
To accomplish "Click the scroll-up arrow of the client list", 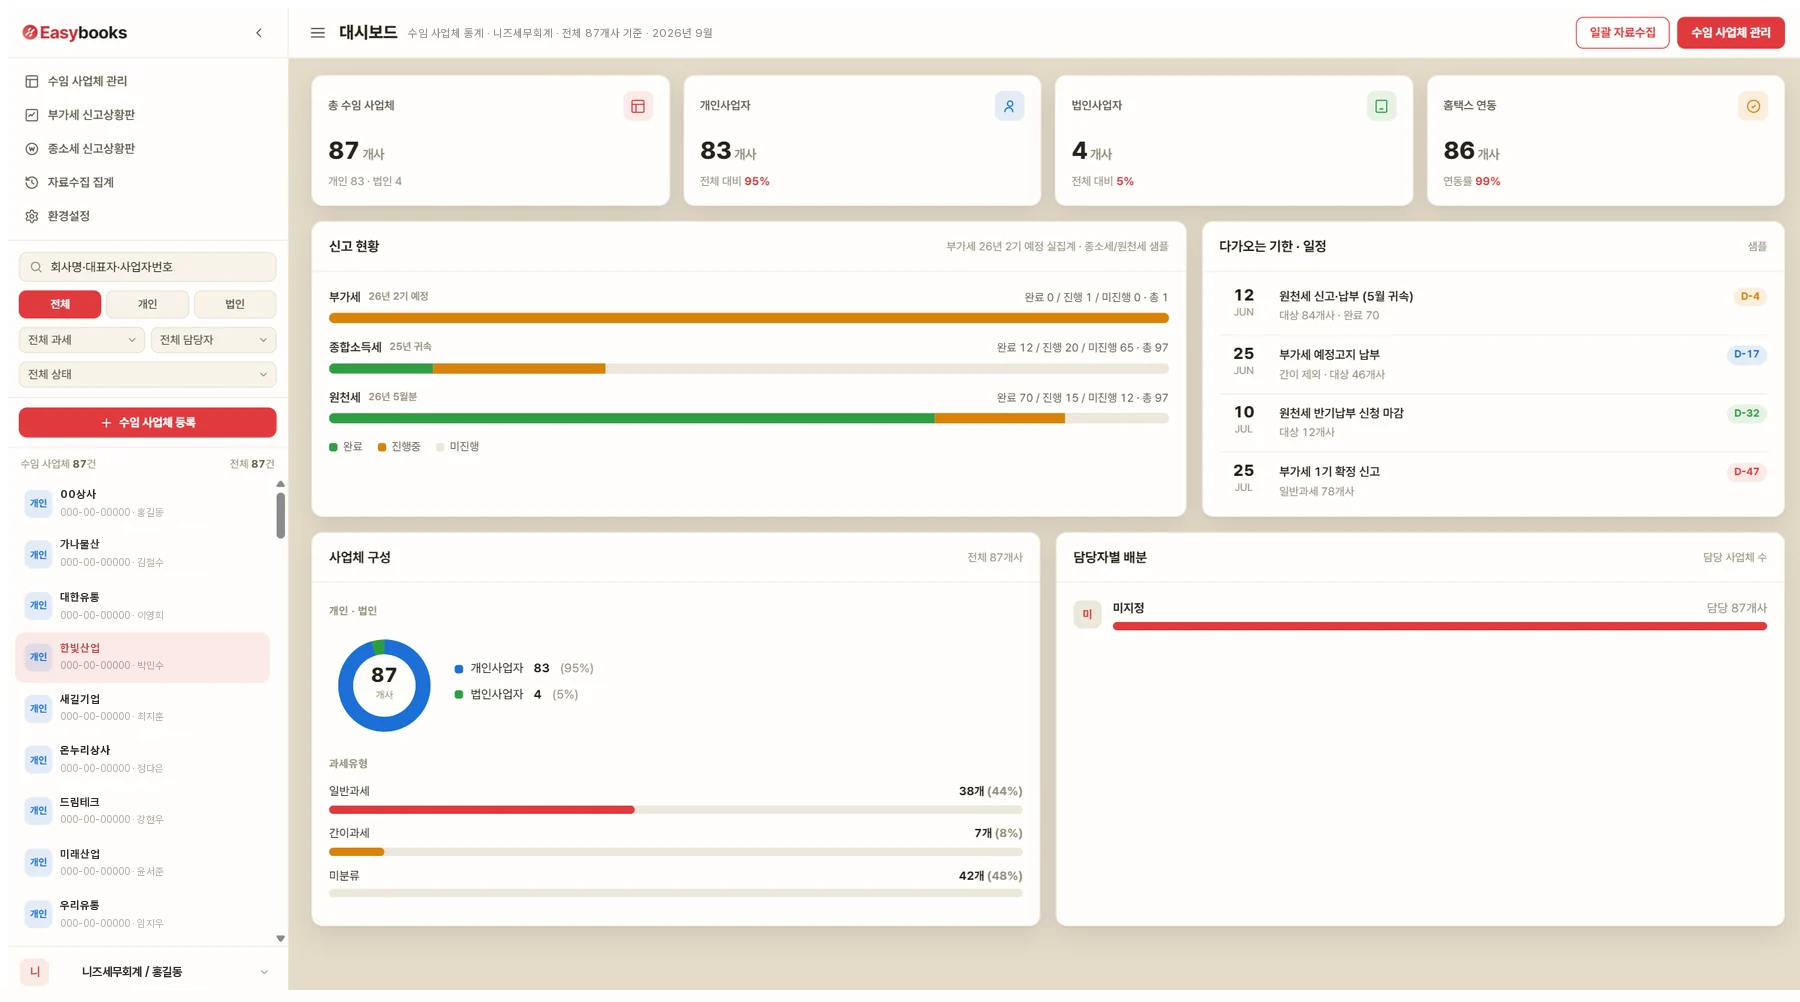I will pos(280,484).
